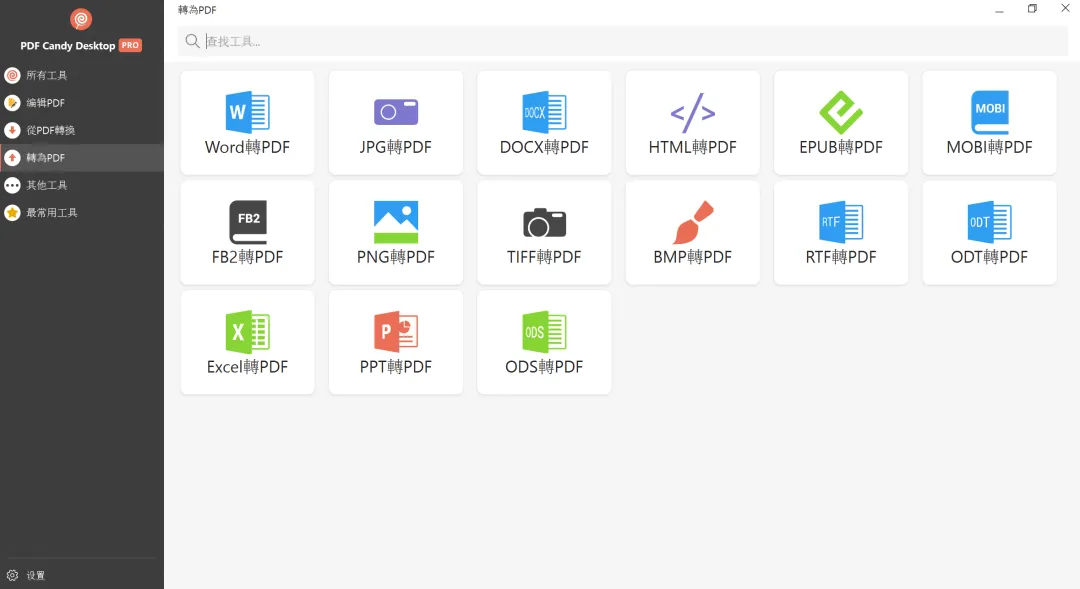Click the 编辑PDF pencil sidebar icon
Screen dimensions: 1080x589
(x=12, y=103)
